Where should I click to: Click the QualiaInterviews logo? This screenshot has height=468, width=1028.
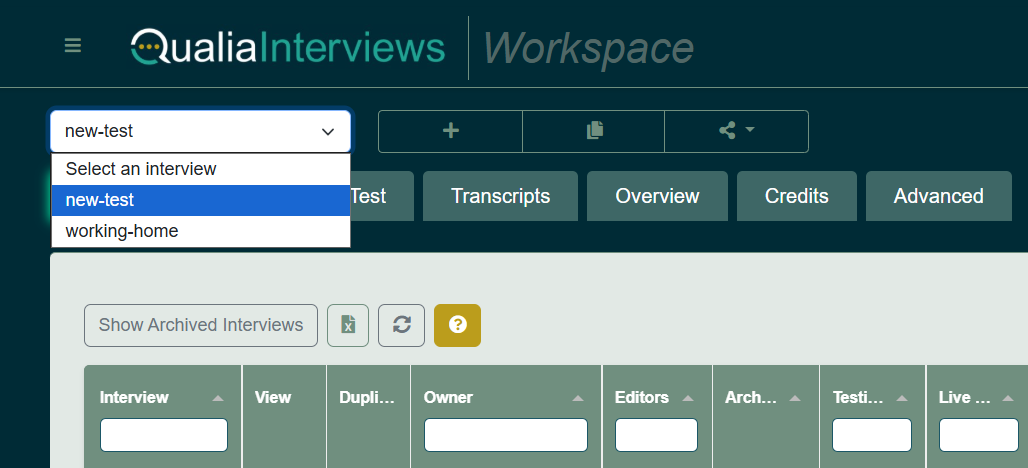click(x=288, y=47)
